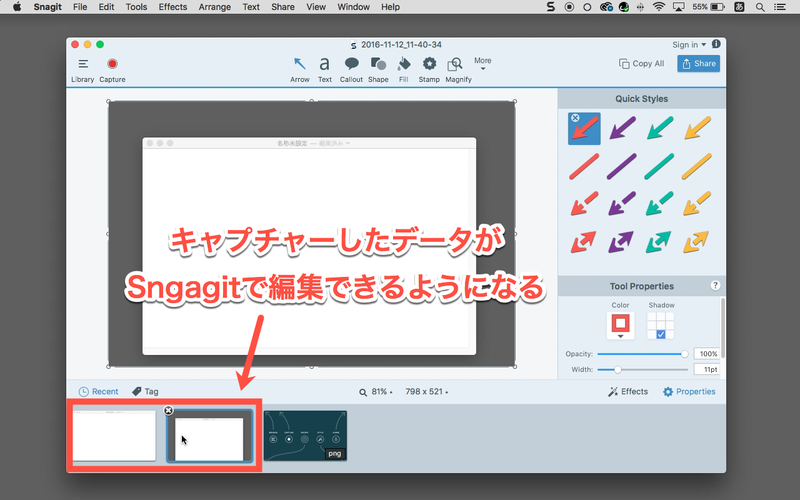Open the Arrange menu
Viewport: 800px width, 500px height.
tap(214, 7)
